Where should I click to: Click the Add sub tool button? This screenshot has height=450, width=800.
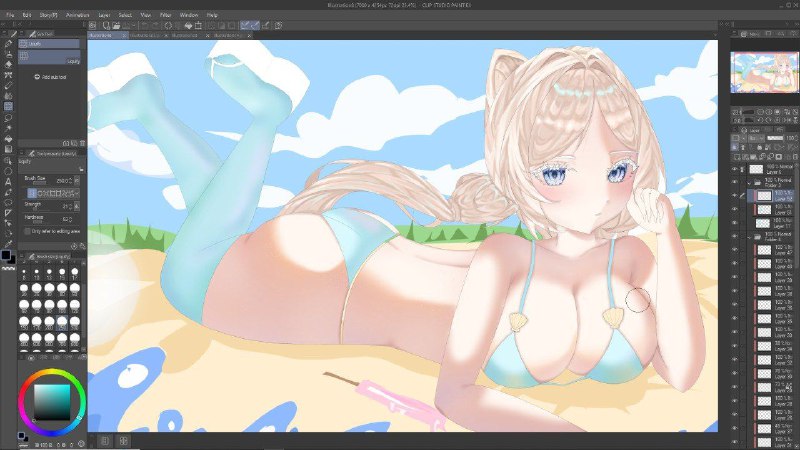(x=50, y=77)
